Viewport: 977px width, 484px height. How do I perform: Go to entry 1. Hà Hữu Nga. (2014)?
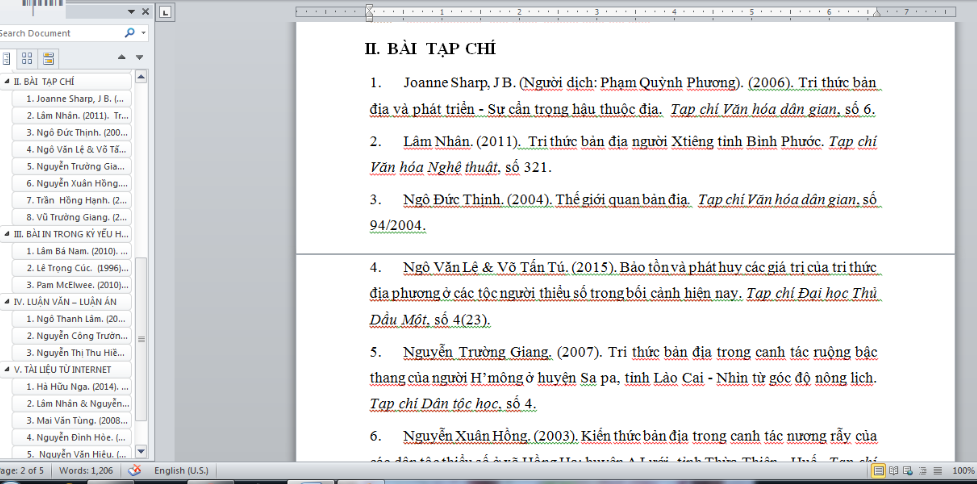pos(72,386)
